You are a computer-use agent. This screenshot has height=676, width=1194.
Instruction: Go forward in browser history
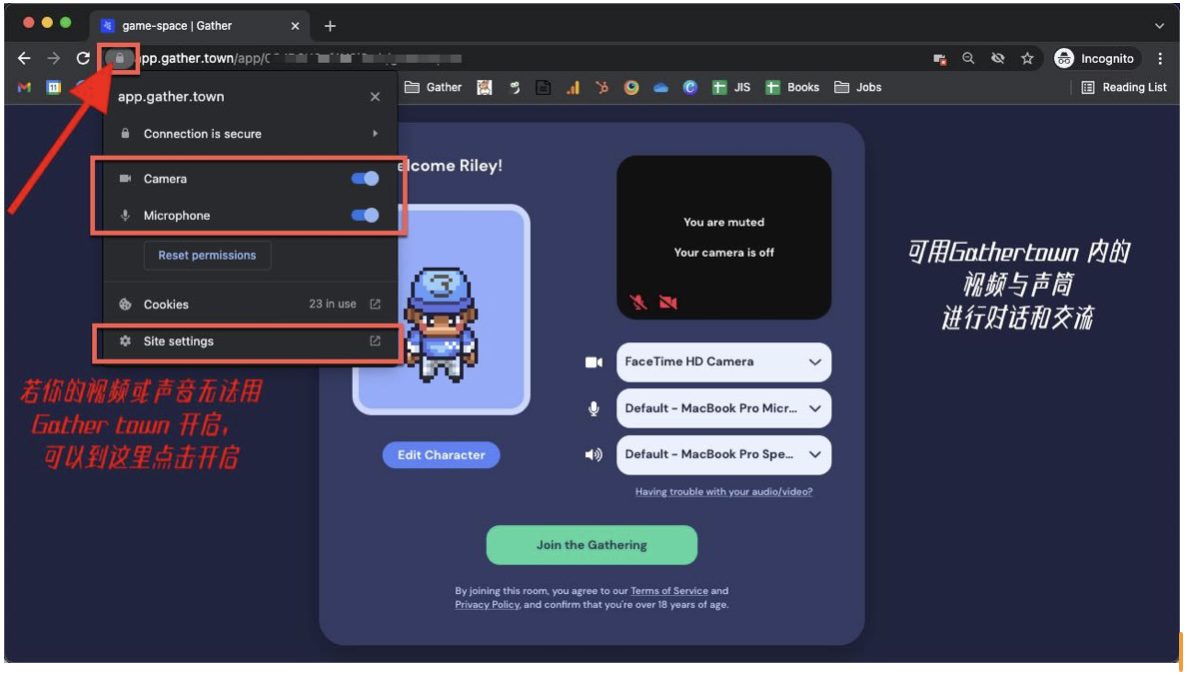pos(53,58)
